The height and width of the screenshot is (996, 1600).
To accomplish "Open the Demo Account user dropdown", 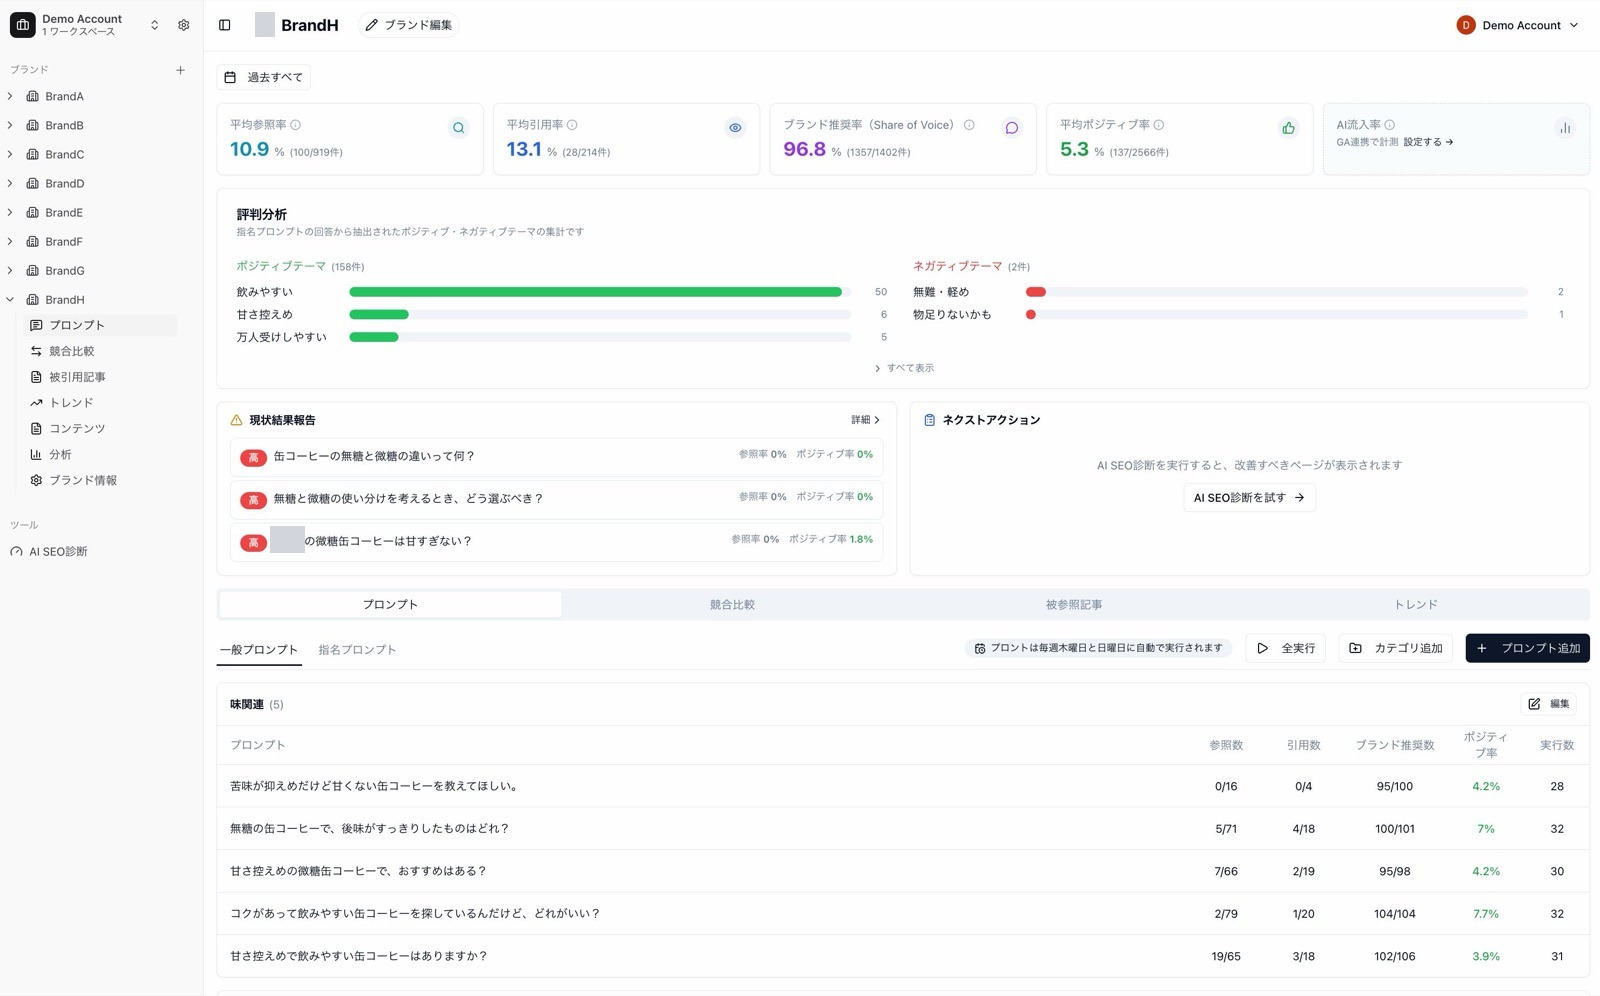I will coord(1518,25).
